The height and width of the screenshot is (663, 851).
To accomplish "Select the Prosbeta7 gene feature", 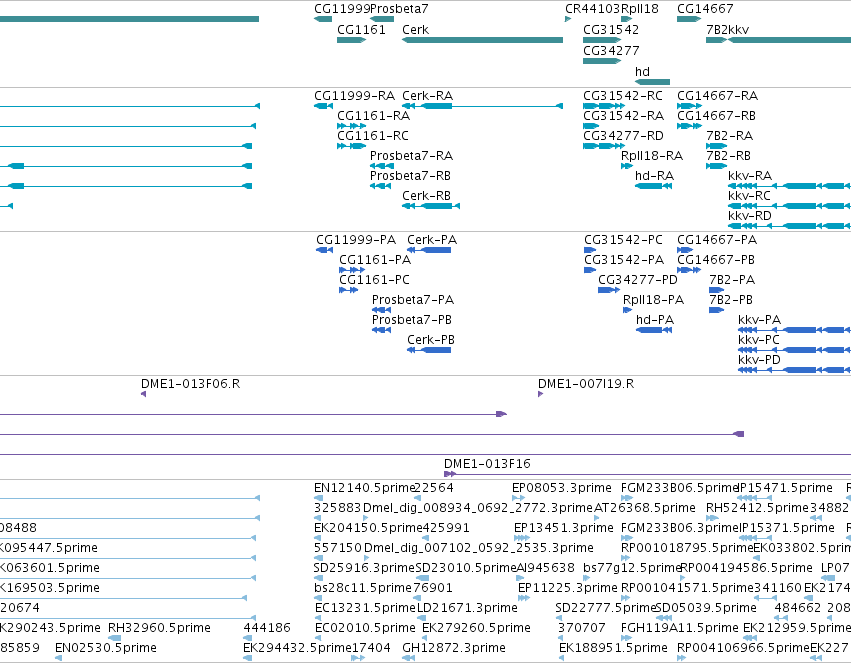I will click(382, 19).
